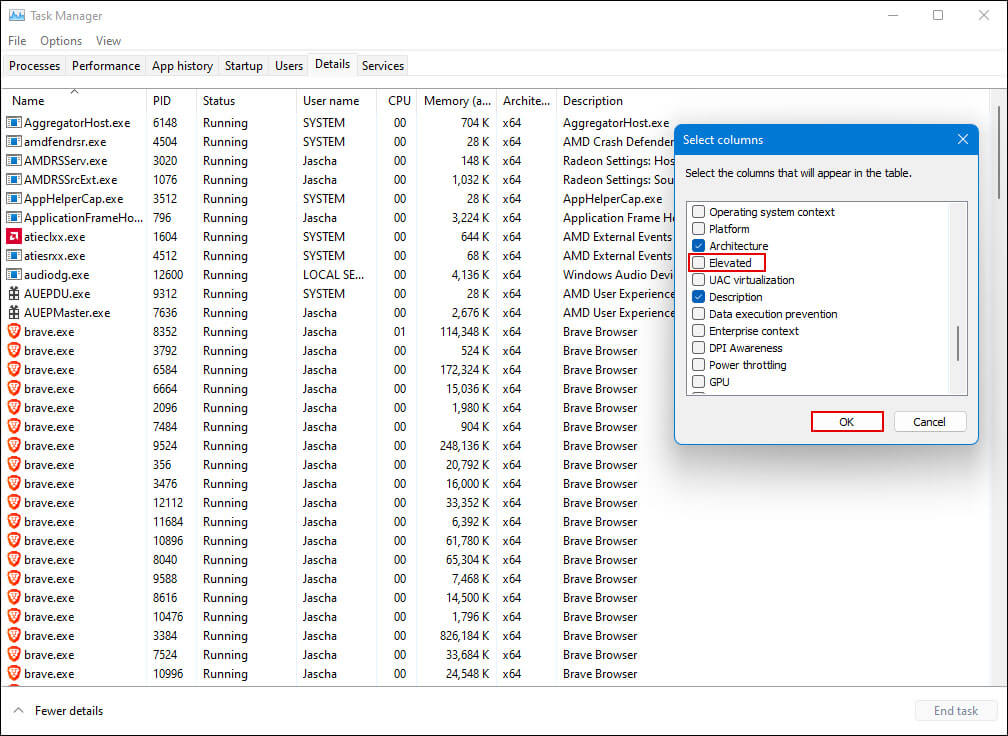Uncheck the Architecture column checkbox
The height and width of the screenshot is (736, 1008).
click(698, 246)
